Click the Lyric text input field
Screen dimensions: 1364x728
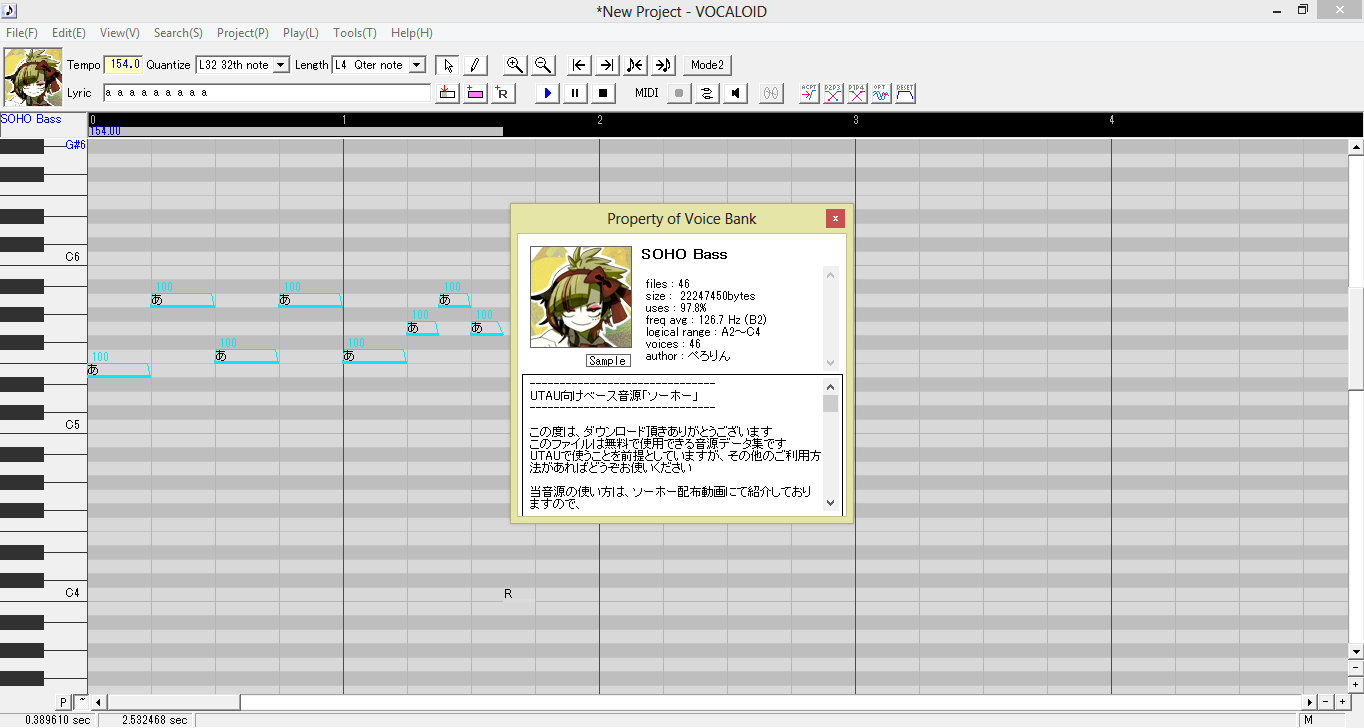266,93
